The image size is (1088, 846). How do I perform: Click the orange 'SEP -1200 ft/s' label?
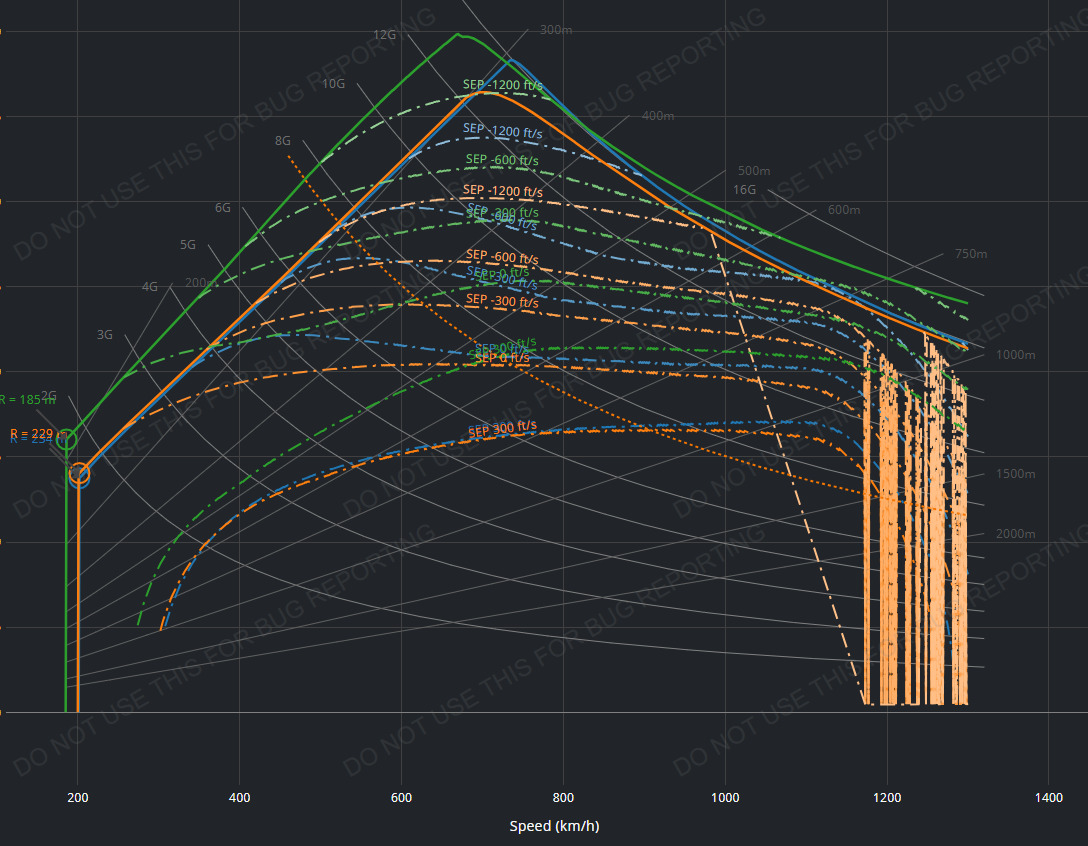coord(503,191)
